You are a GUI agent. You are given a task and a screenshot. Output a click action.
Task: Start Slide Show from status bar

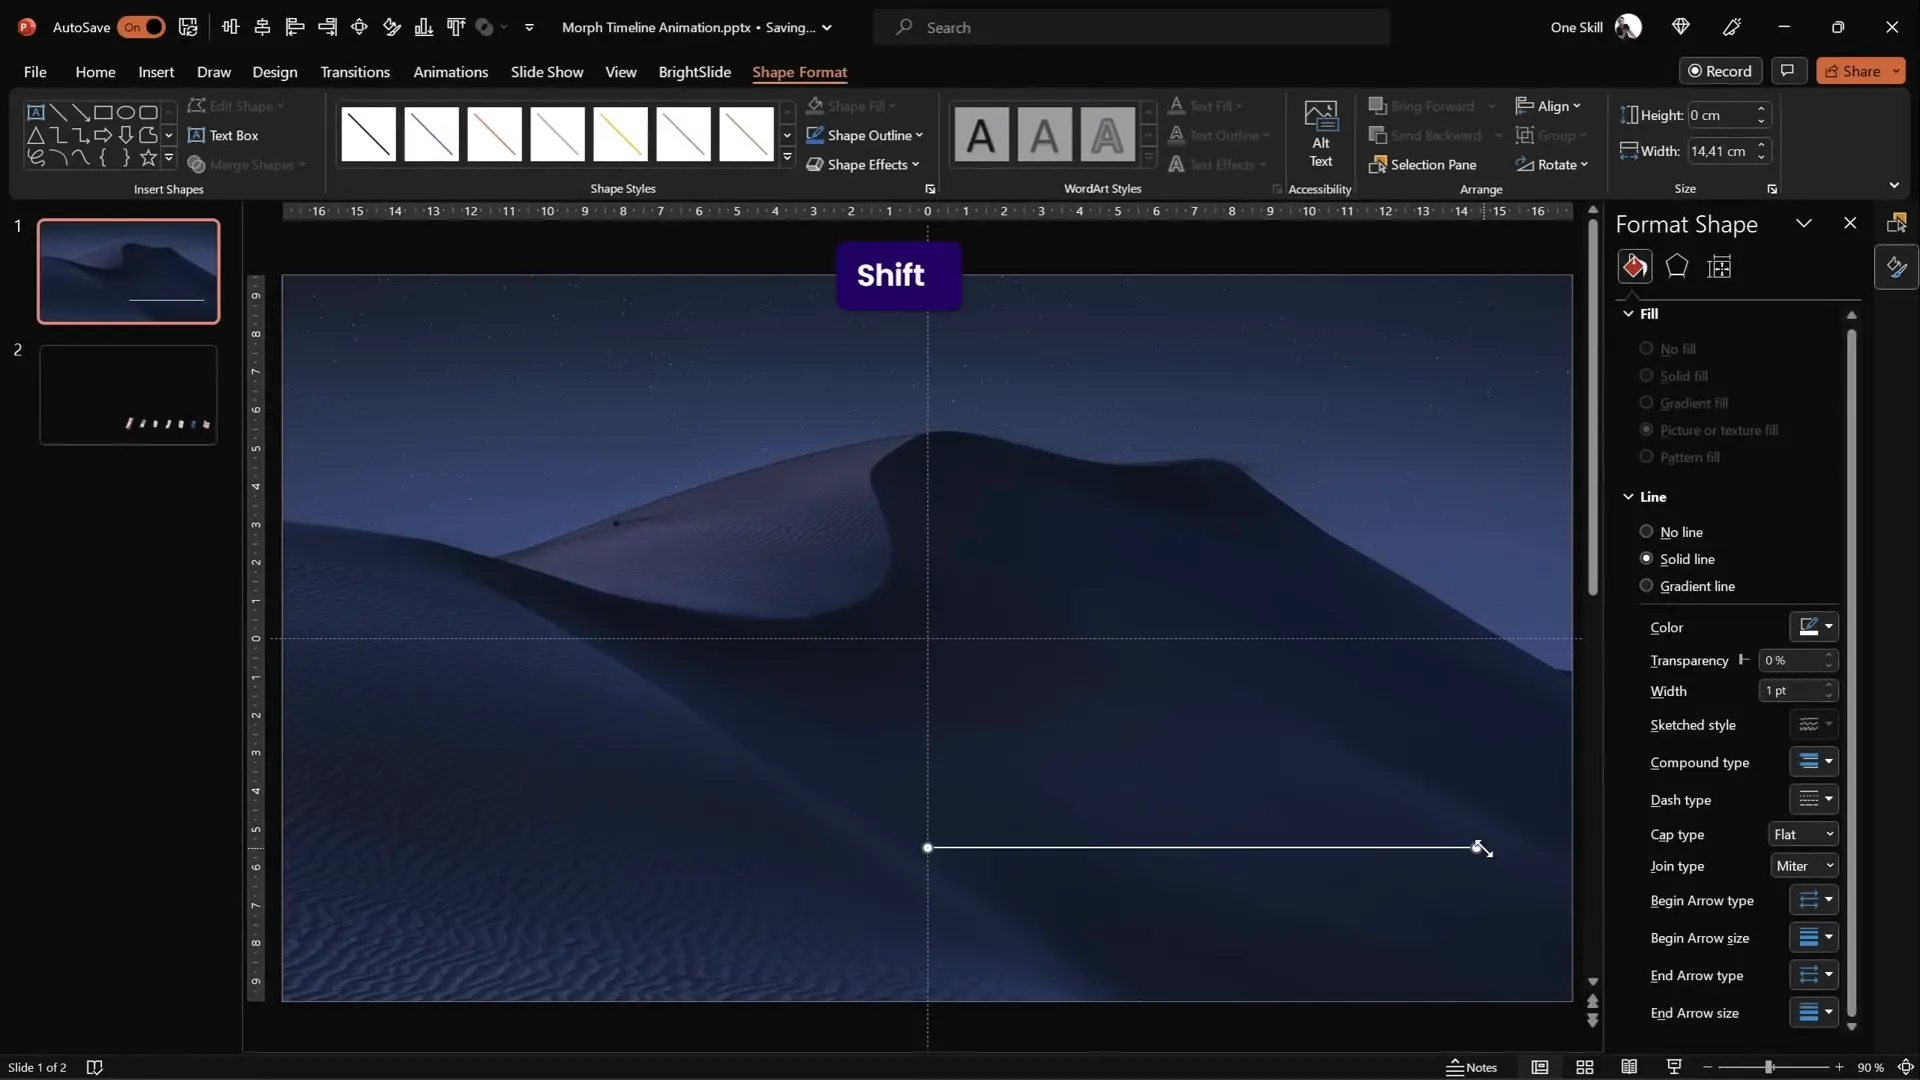pyautogui.click(x=1674, y=1067)
